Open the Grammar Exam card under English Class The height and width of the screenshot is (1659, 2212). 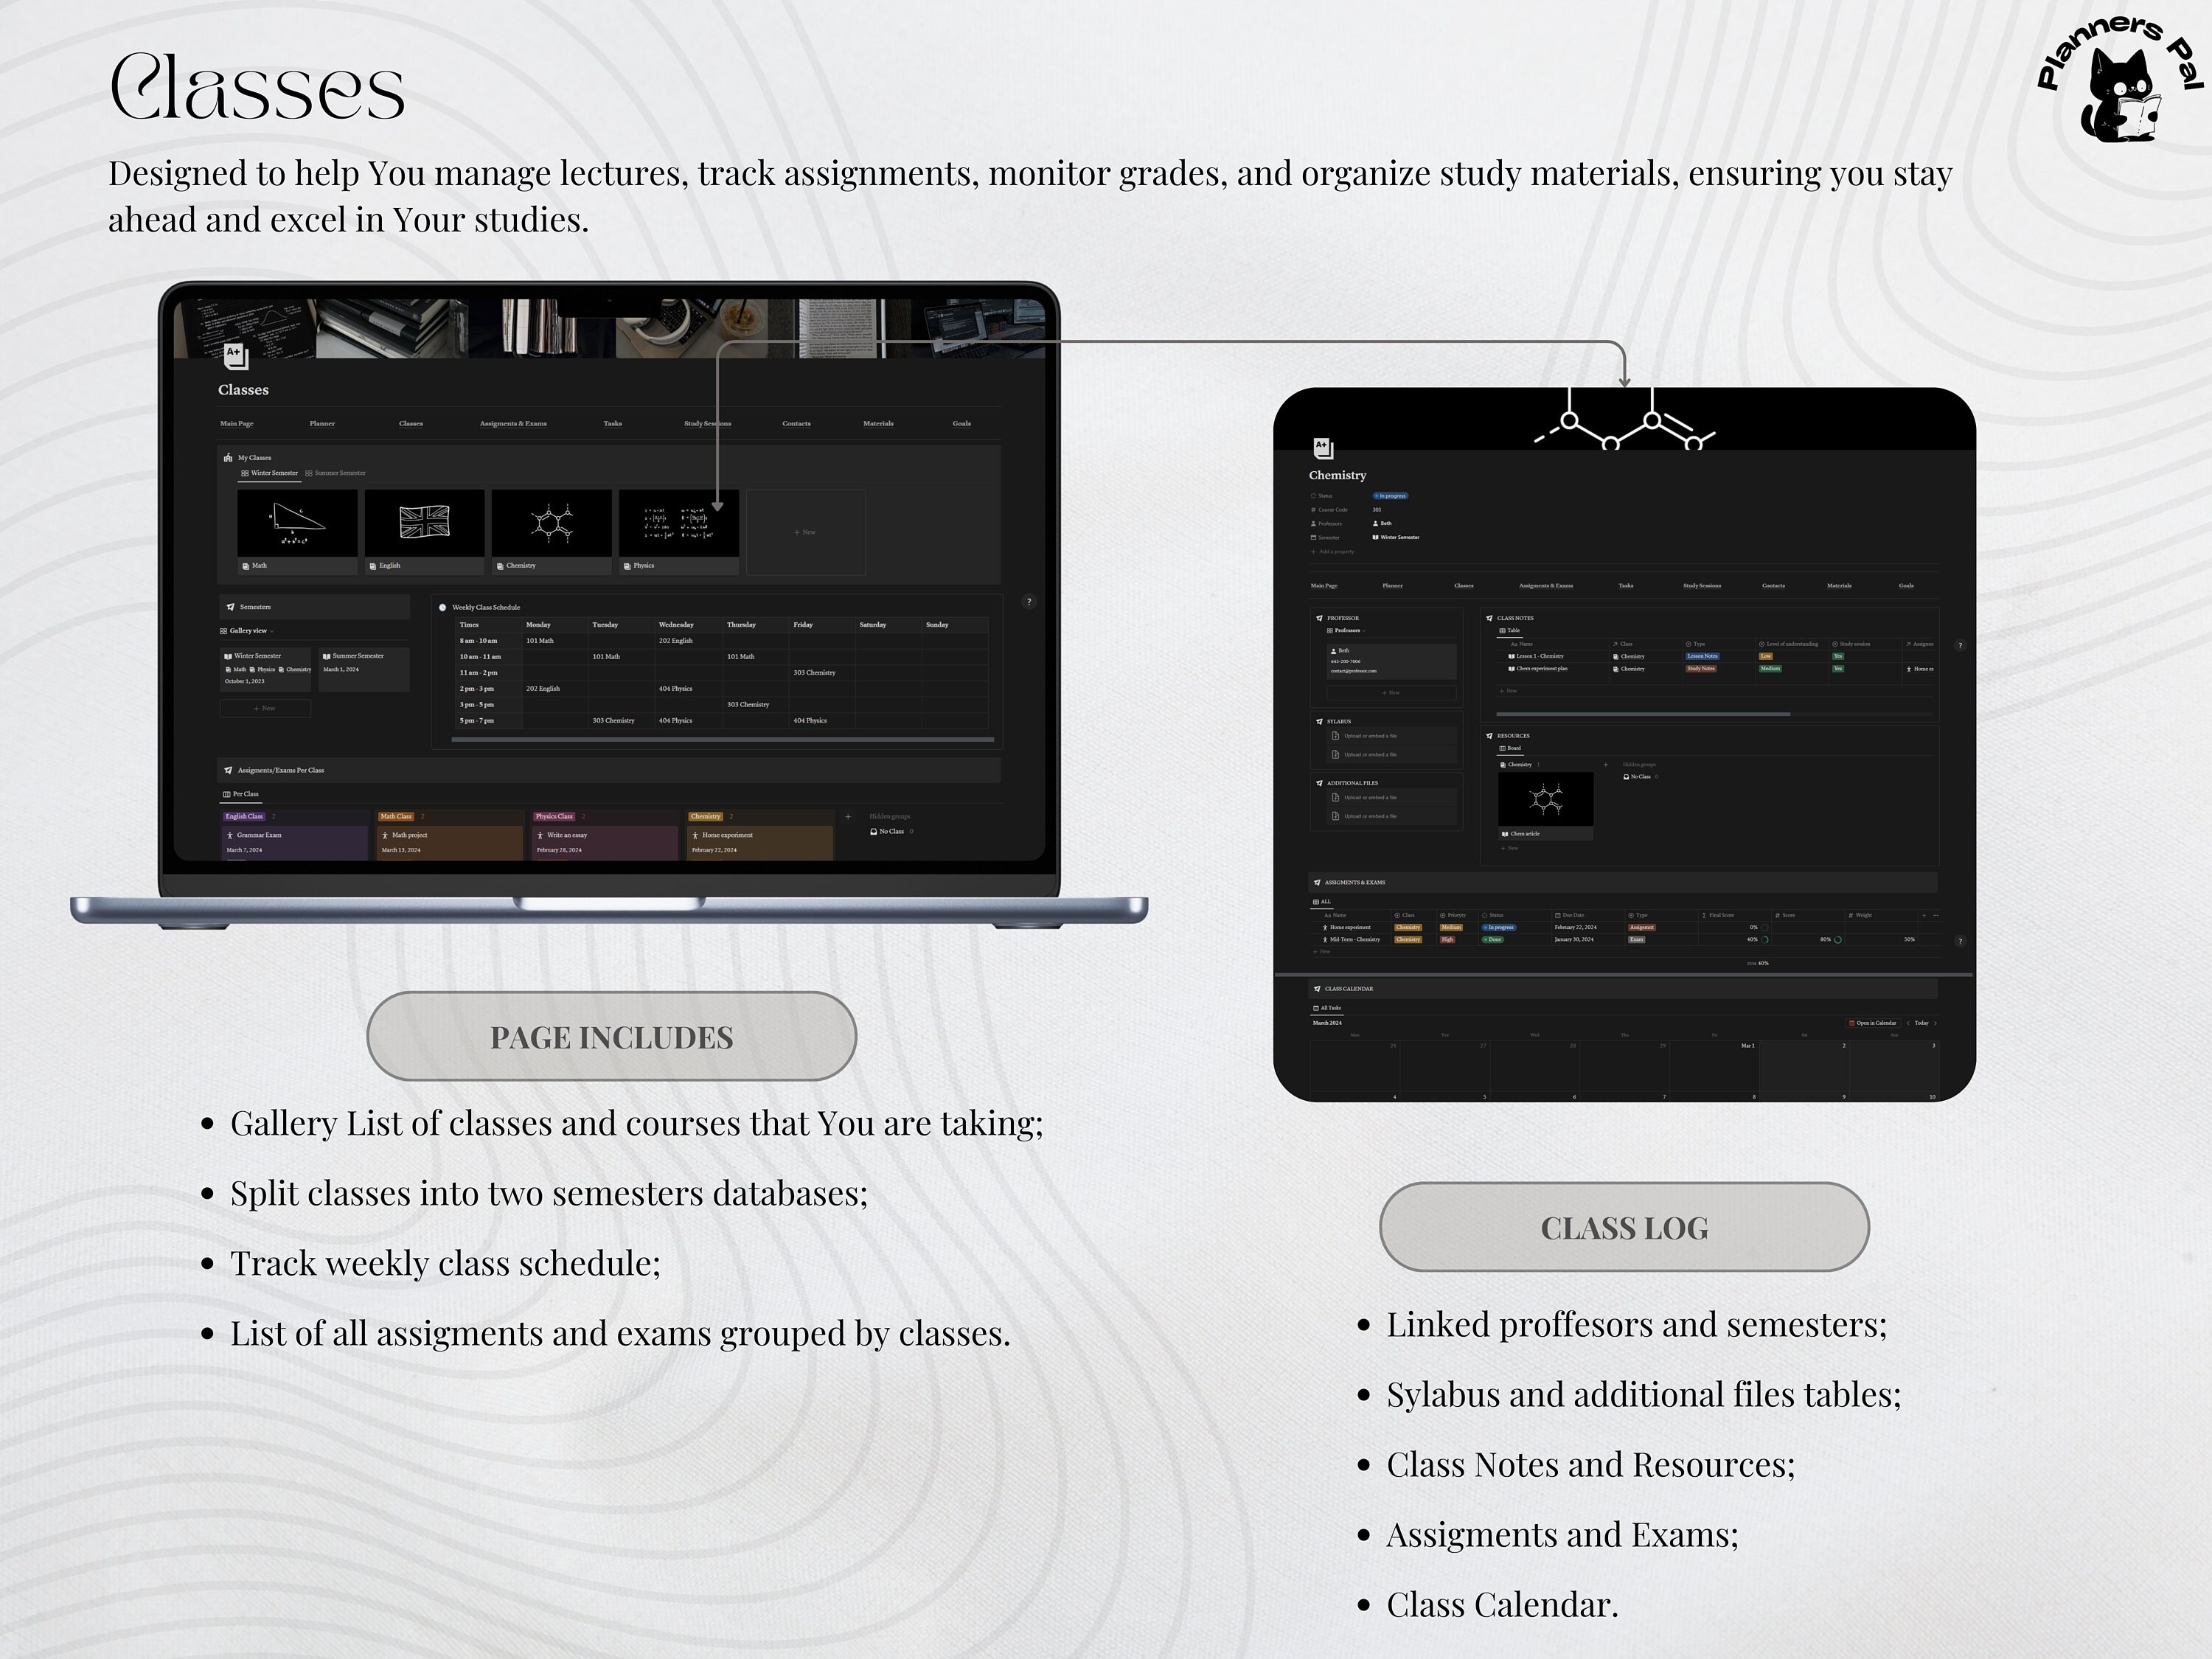tap(295, 842)
